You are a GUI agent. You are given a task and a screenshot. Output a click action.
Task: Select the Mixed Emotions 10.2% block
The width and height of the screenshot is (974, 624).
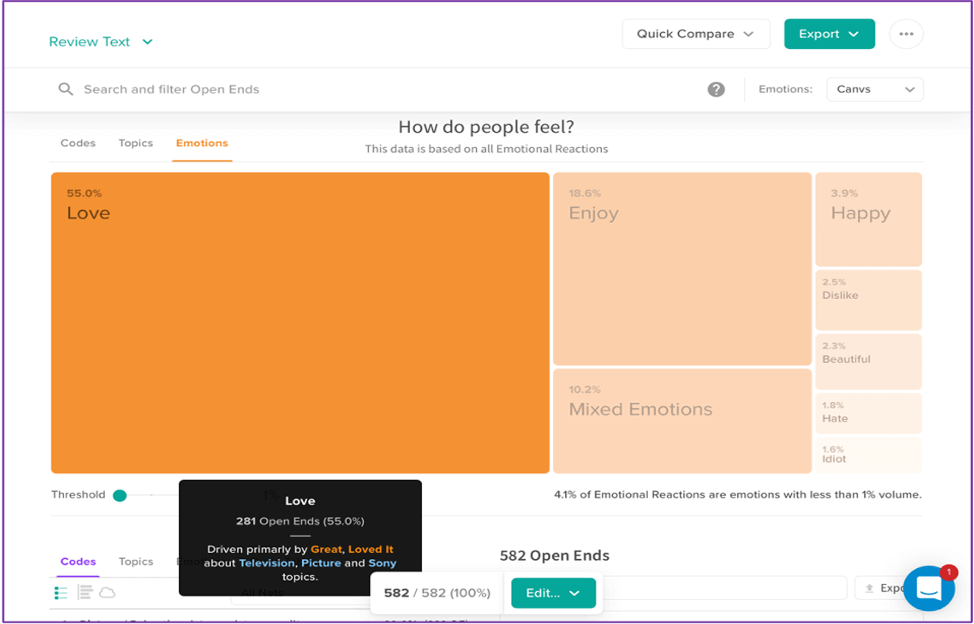tap(682, 421)
